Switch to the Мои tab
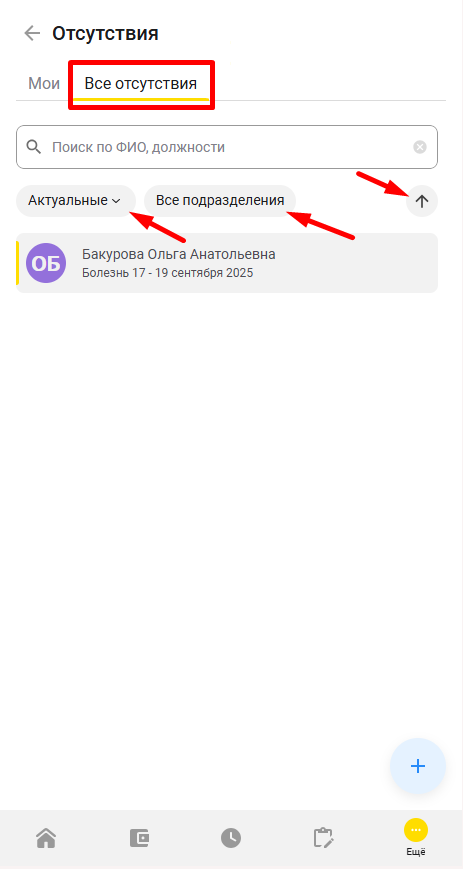Image resolution: width=463 pixels, height=869 pixels. (x=44, y=84)
